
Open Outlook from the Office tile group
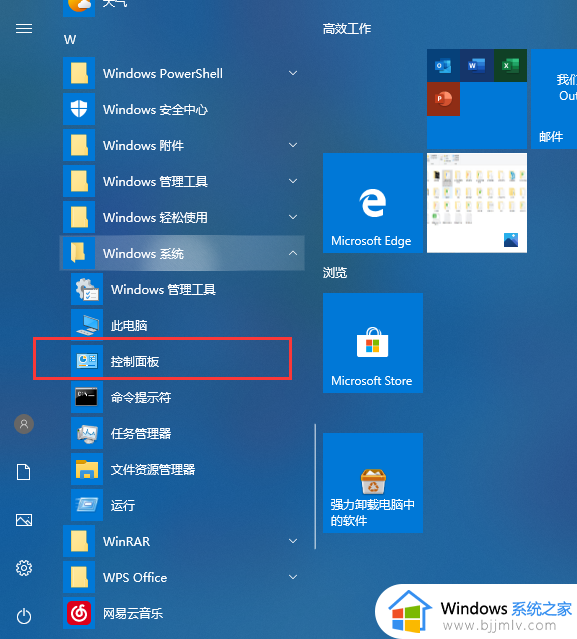tap(443, 66)
